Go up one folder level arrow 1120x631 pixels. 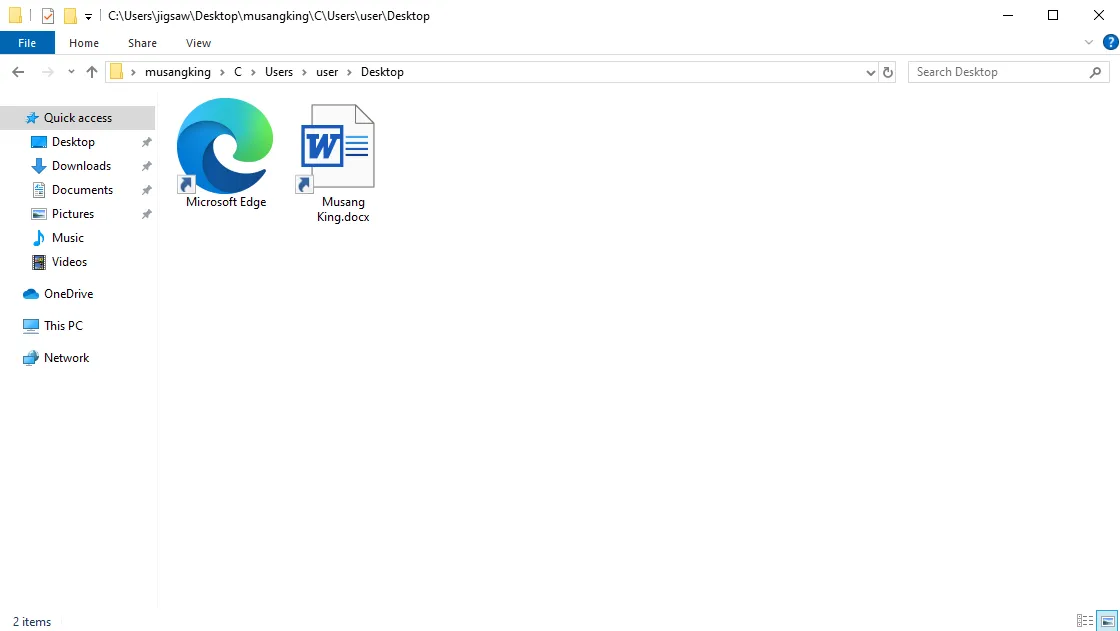(91, 72)
